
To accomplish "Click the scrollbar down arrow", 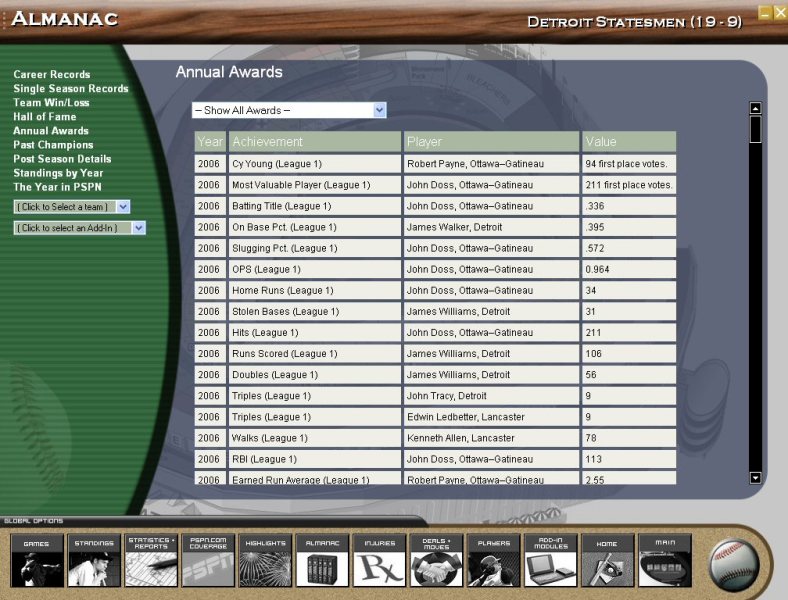I will tap(756, 478).
